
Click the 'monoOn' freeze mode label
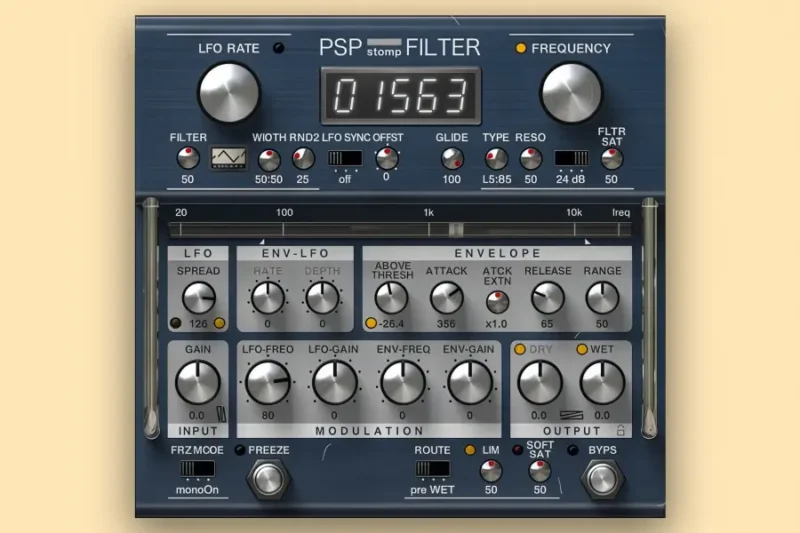[197, 490]
